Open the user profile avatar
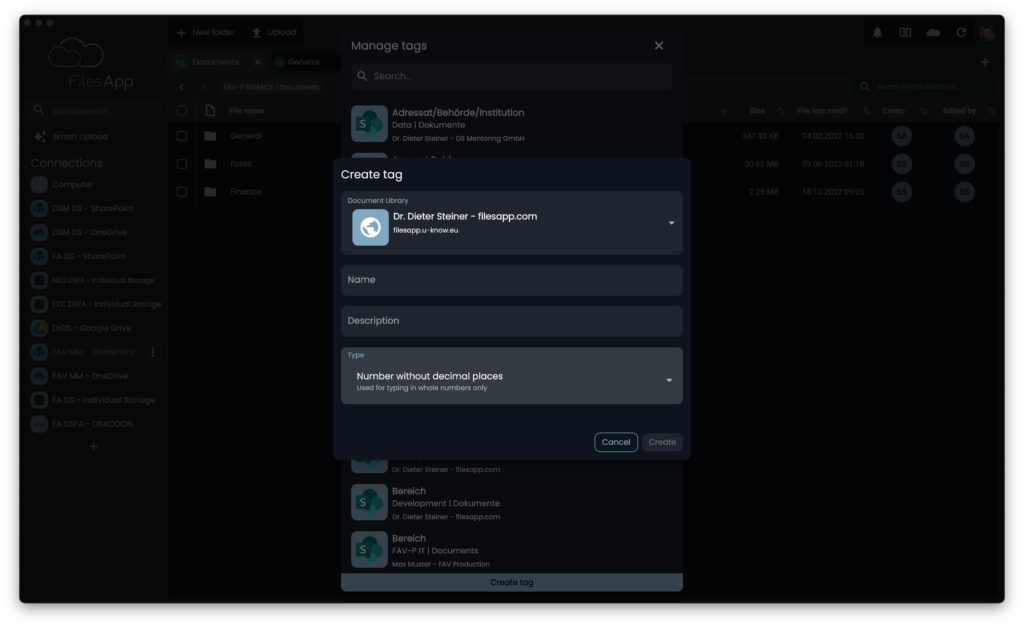Viewport: 1024px width, 627px height. [x=987, y=32]
